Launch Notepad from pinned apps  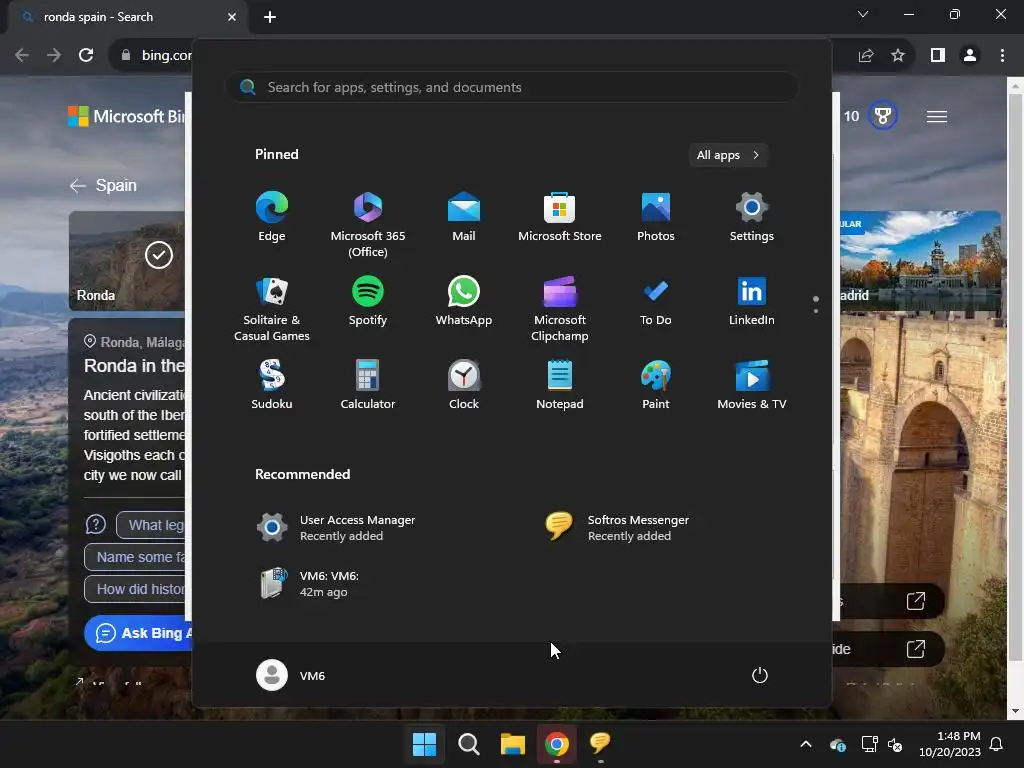(560, 385)
